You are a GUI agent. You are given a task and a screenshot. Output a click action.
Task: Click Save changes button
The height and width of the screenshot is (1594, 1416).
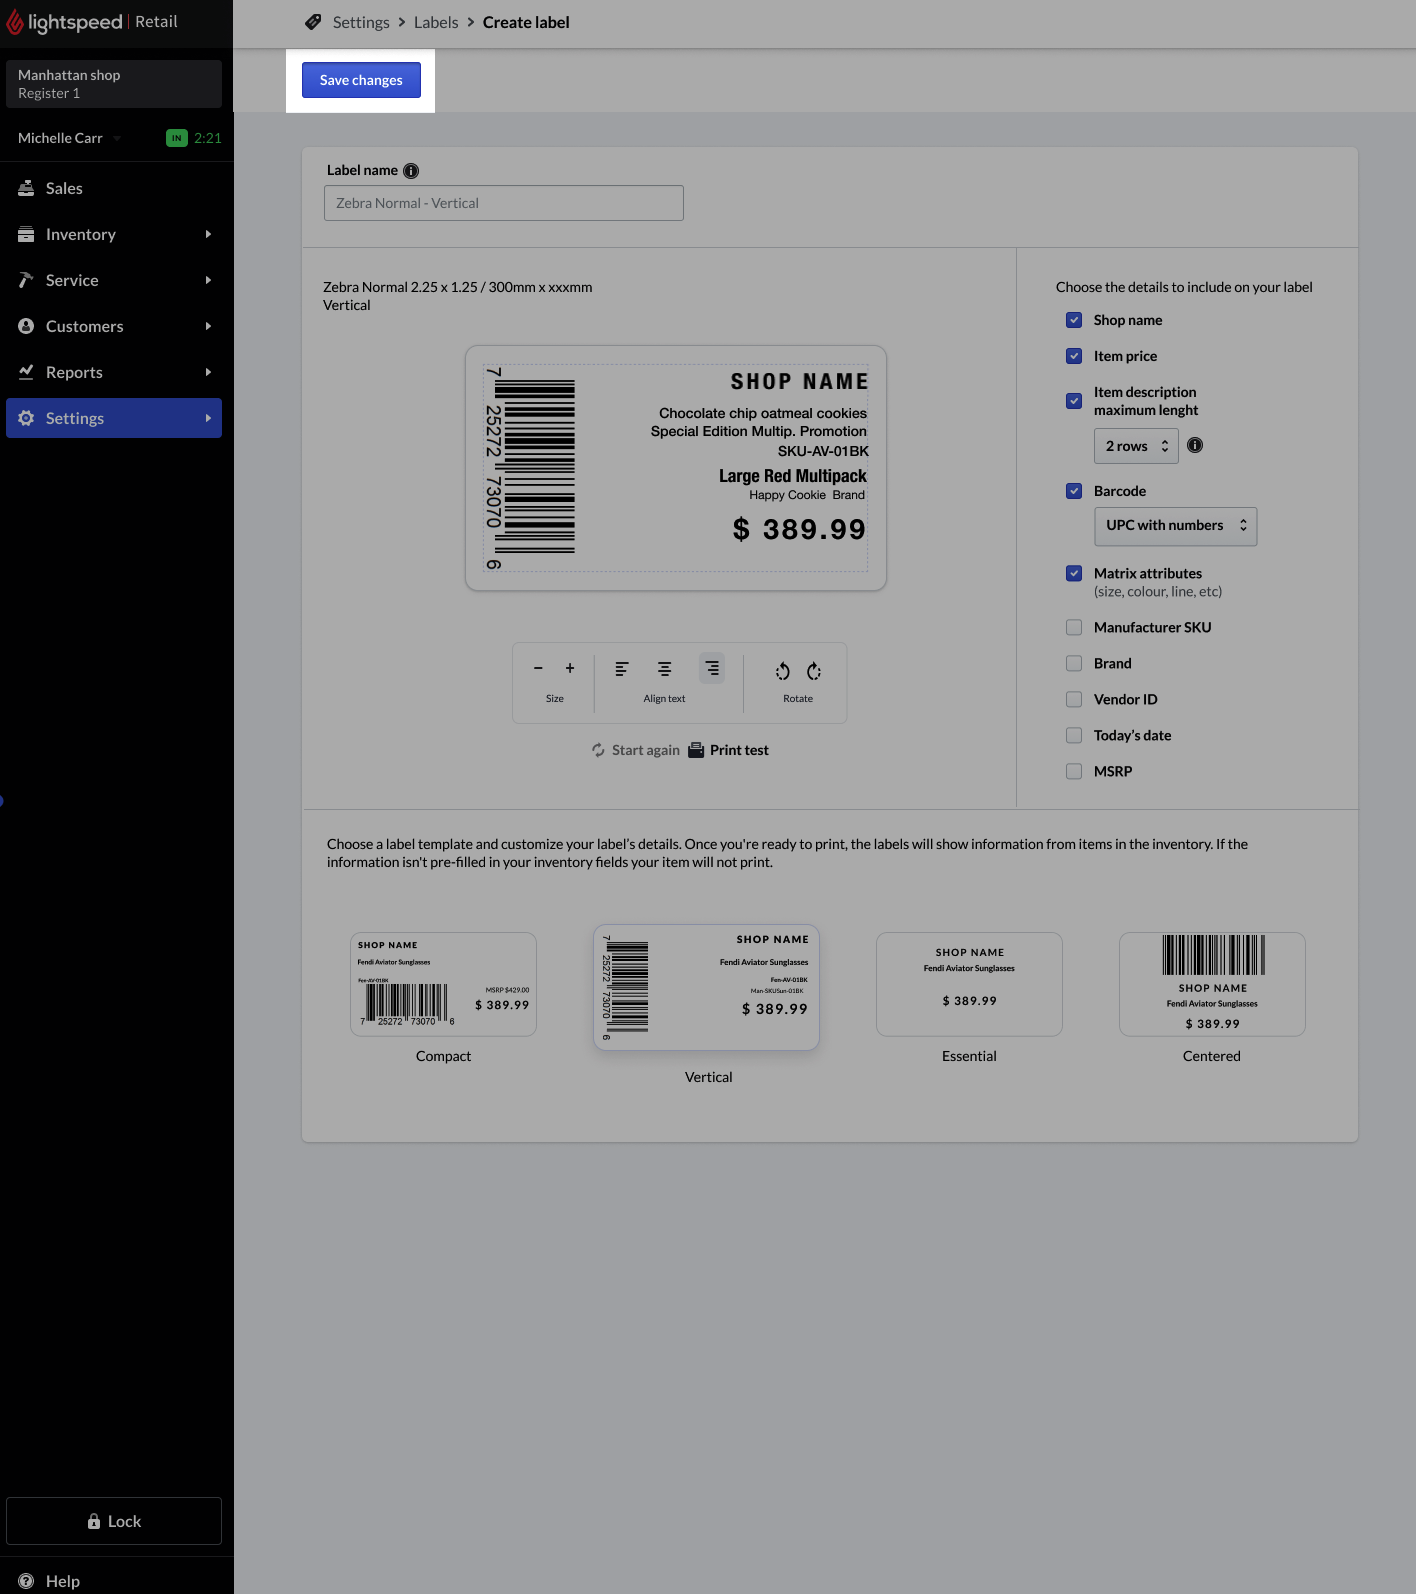(x=361, y=80)
